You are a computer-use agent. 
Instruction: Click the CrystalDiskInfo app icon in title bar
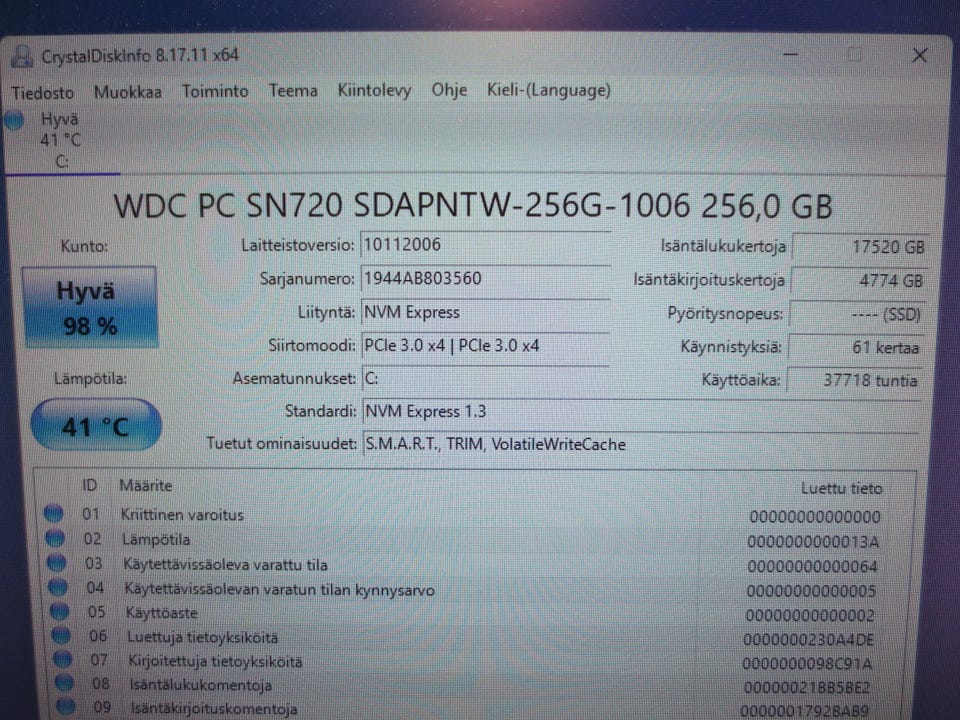(22, 56)
